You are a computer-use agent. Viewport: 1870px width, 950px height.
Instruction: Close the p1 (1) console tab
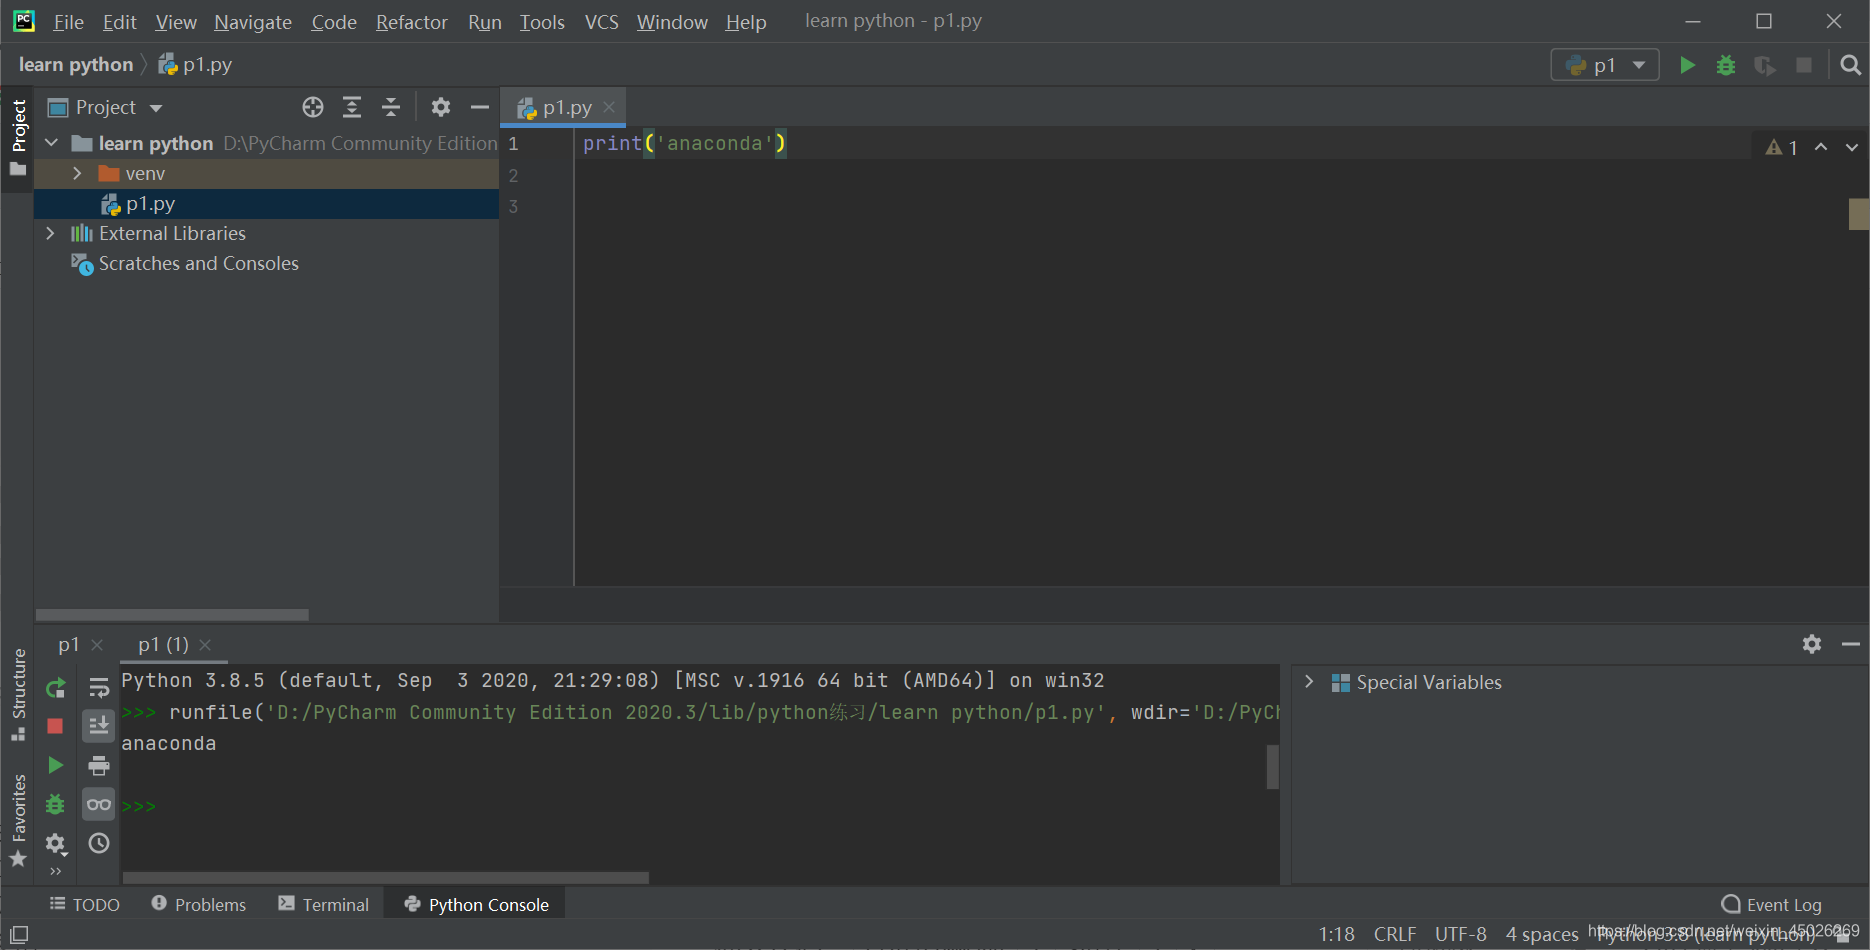[x=205, y=645]
